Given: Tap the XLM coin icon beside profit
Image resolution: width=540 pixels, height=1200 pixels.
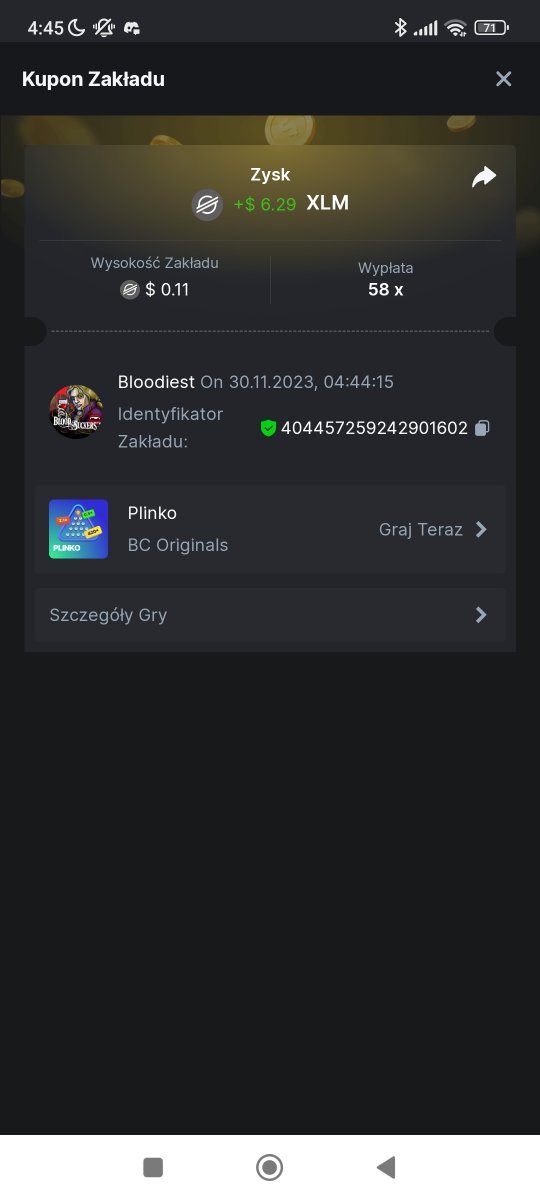Looking at the screenshot, I should coord(207,204).
